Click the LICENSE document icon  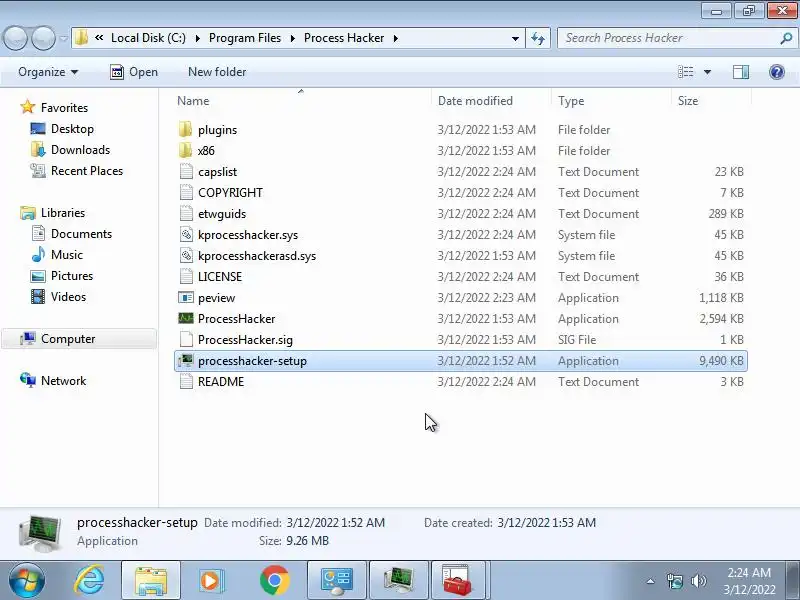coord(186,277)
